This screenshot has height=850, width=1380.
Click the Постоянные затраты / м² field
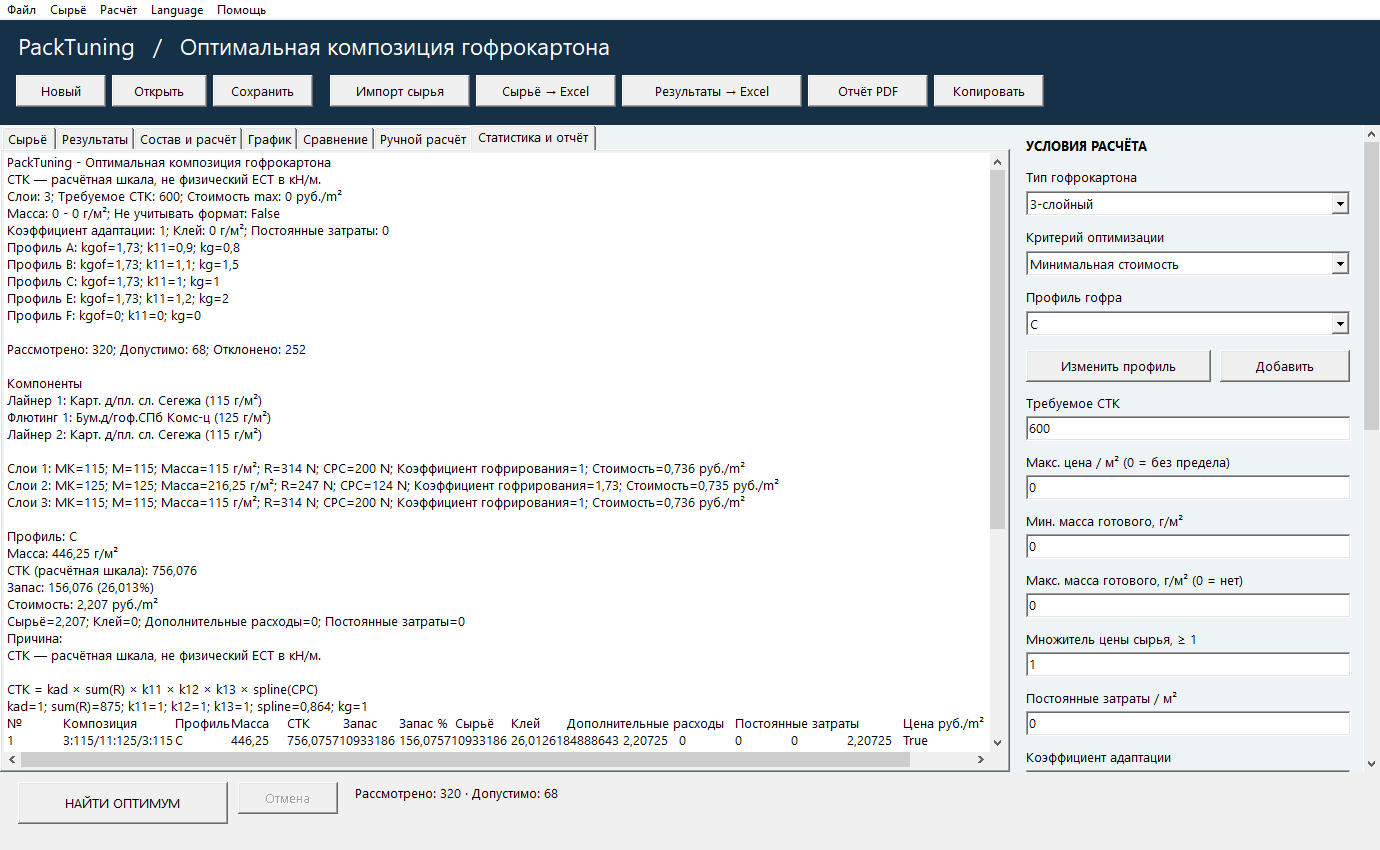(1187, 723)
